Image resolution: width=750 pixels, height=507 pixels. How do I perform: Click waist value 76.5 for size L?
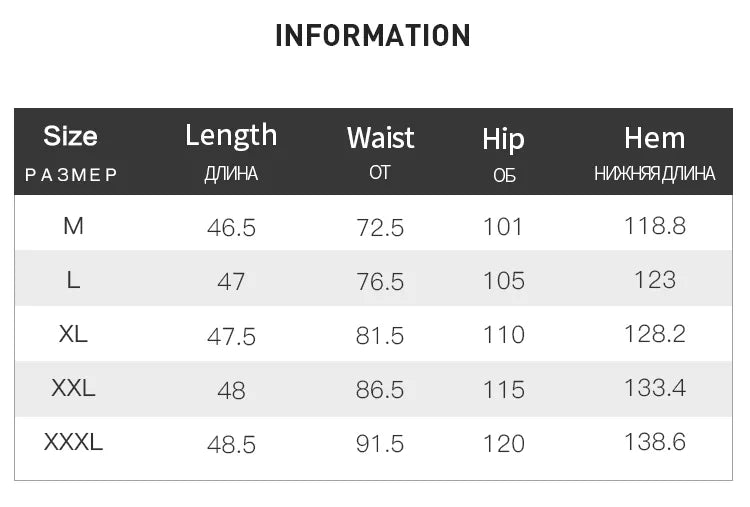[x=380, y=282]
